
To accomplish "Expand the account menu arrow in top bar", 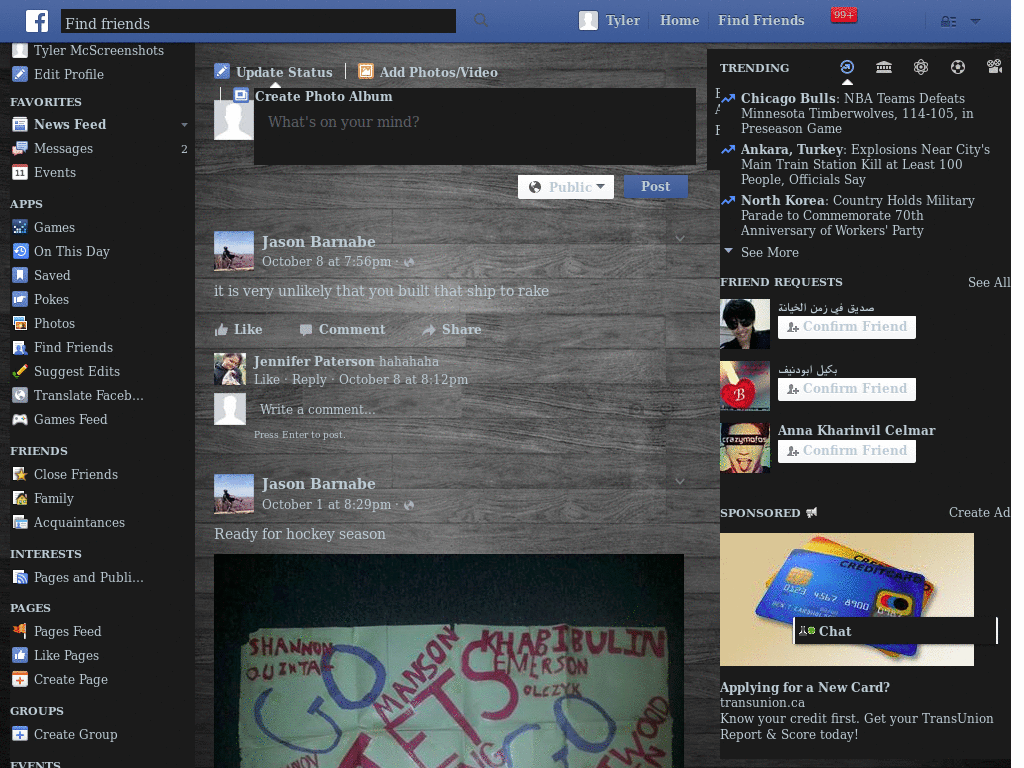I will 975,22.
